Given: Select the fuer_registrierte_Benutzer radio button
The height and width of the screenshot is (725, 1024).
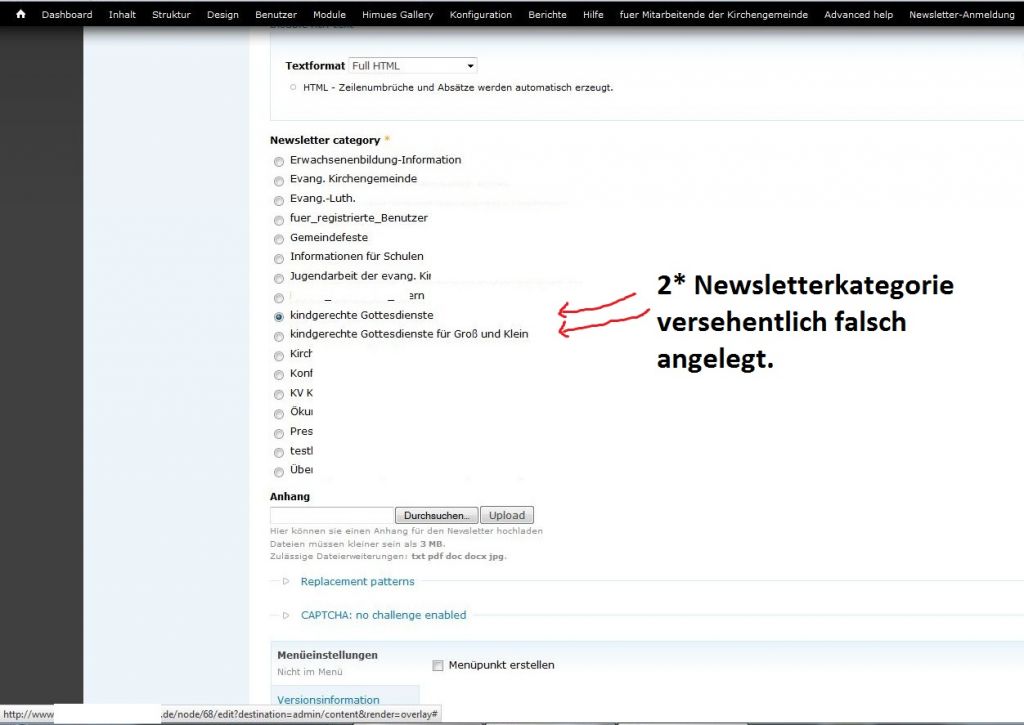Looking at the screenshot, I should click(x=279, y=219).
